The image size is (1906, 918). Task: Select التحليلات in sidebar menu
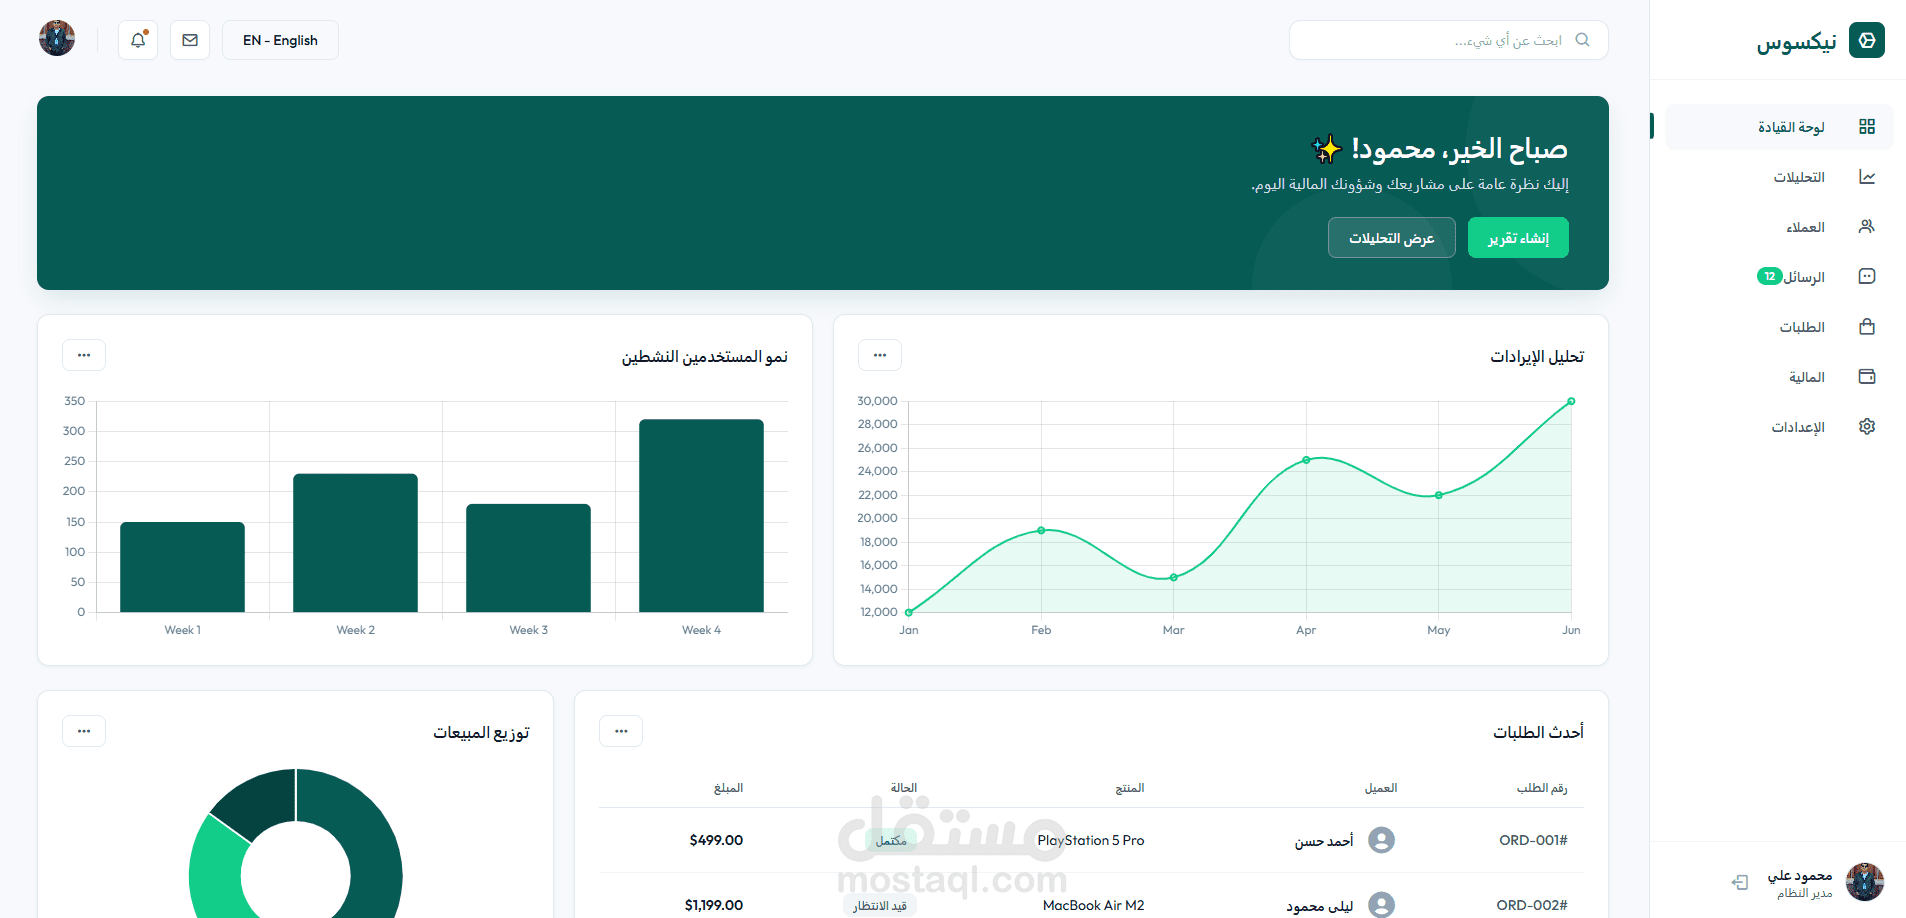[1780, 177]
